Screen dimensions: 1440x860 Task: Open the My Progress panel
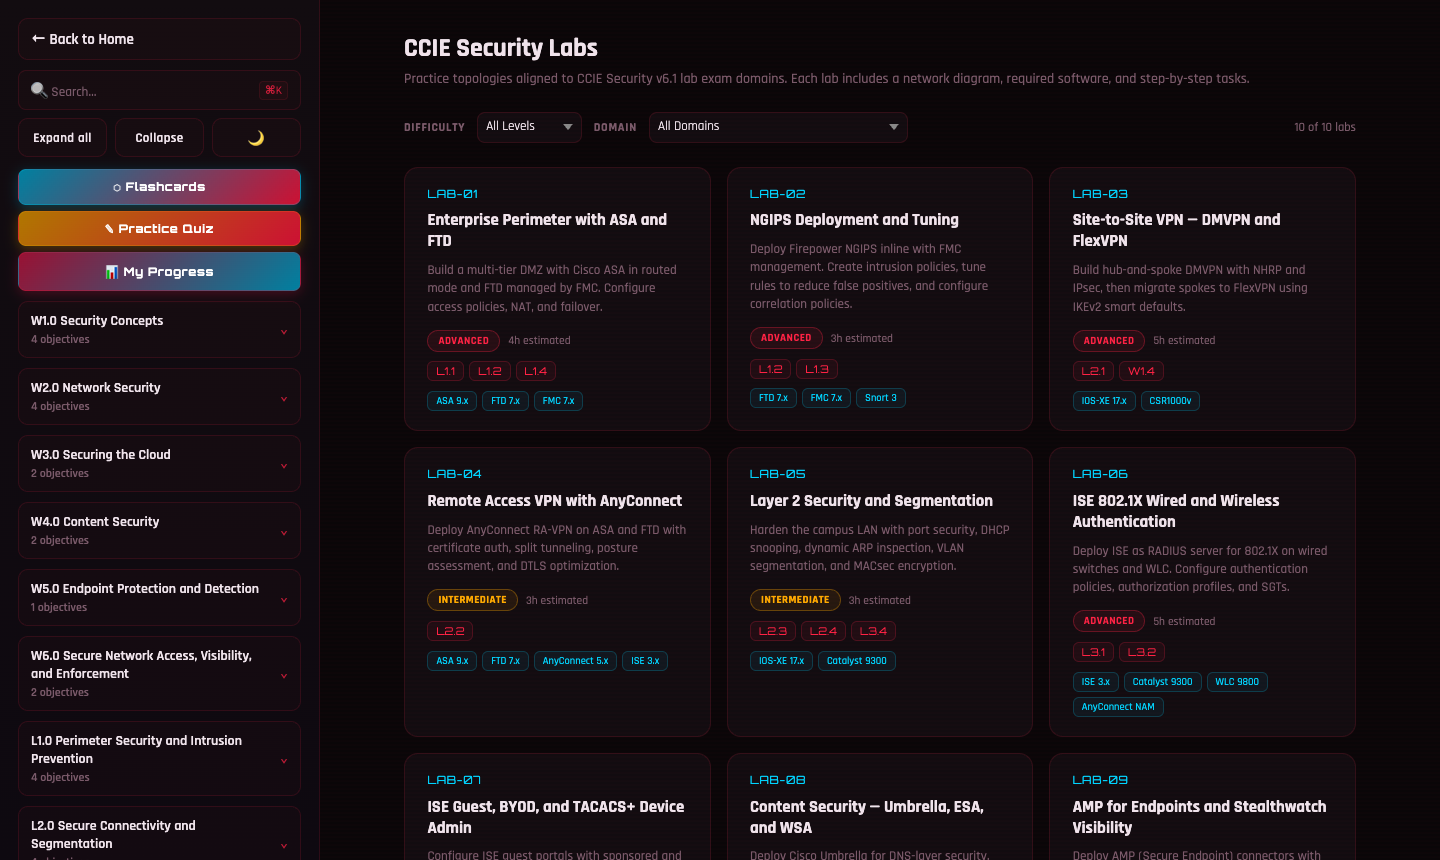(159, 271)
